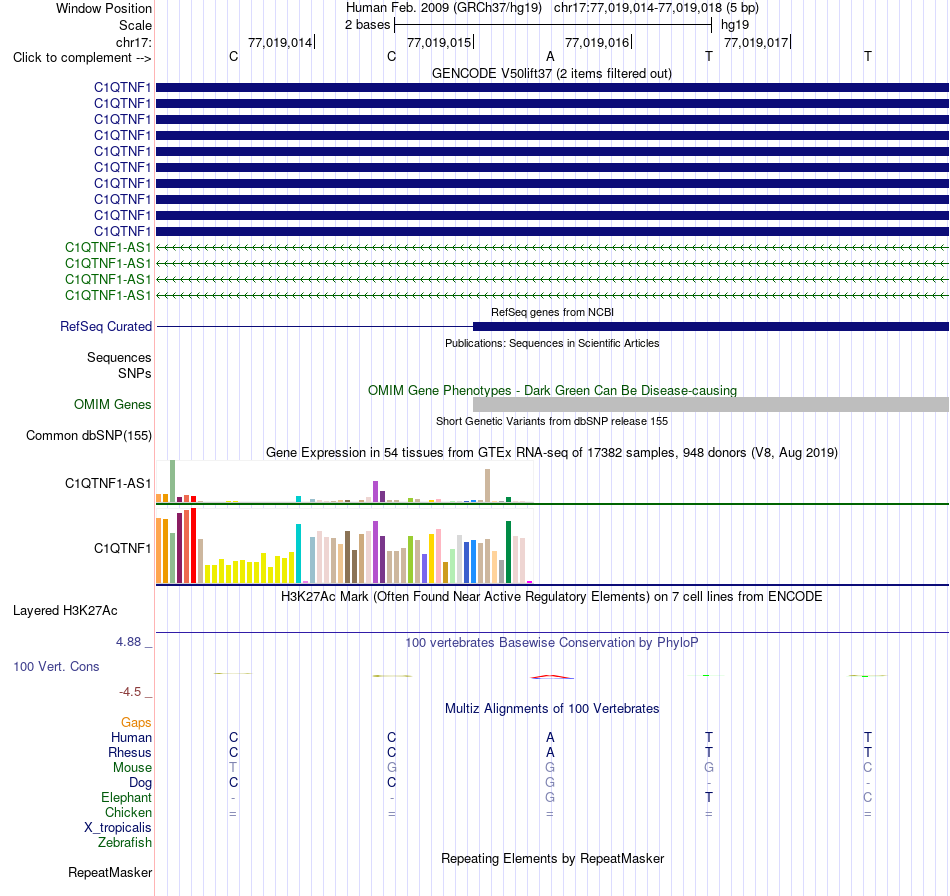Open the GTEx Gene Expression track title
Screen dimensions: 950x896
point(552,453)
